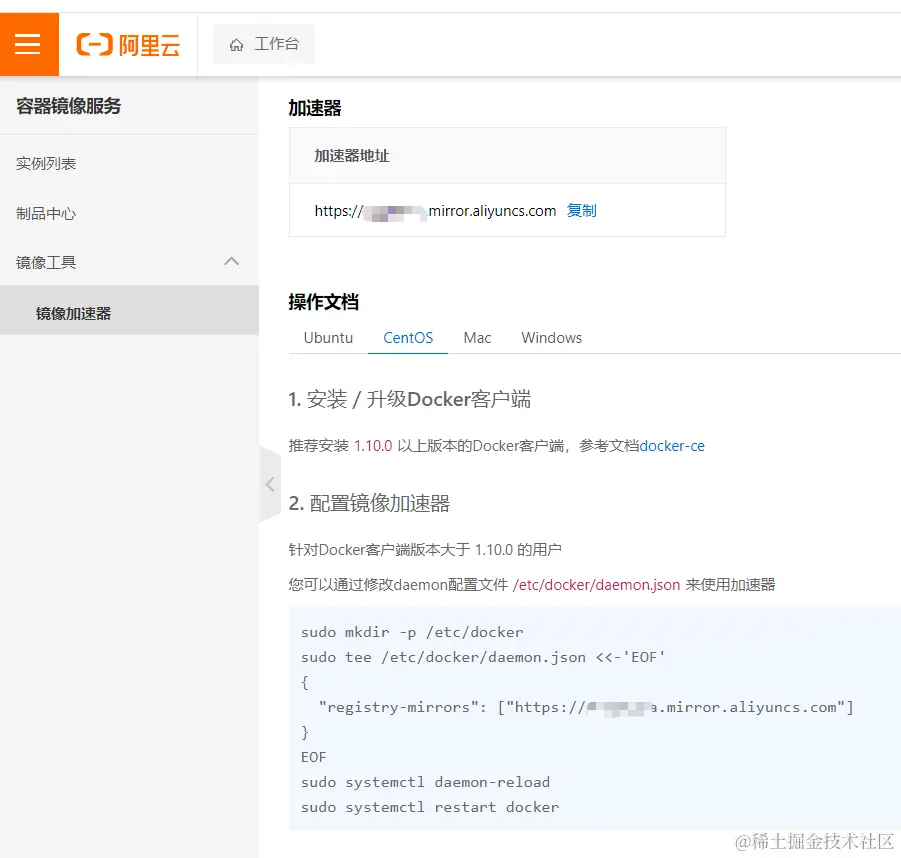Open the docker-ce documentation link

click(672, 446)
